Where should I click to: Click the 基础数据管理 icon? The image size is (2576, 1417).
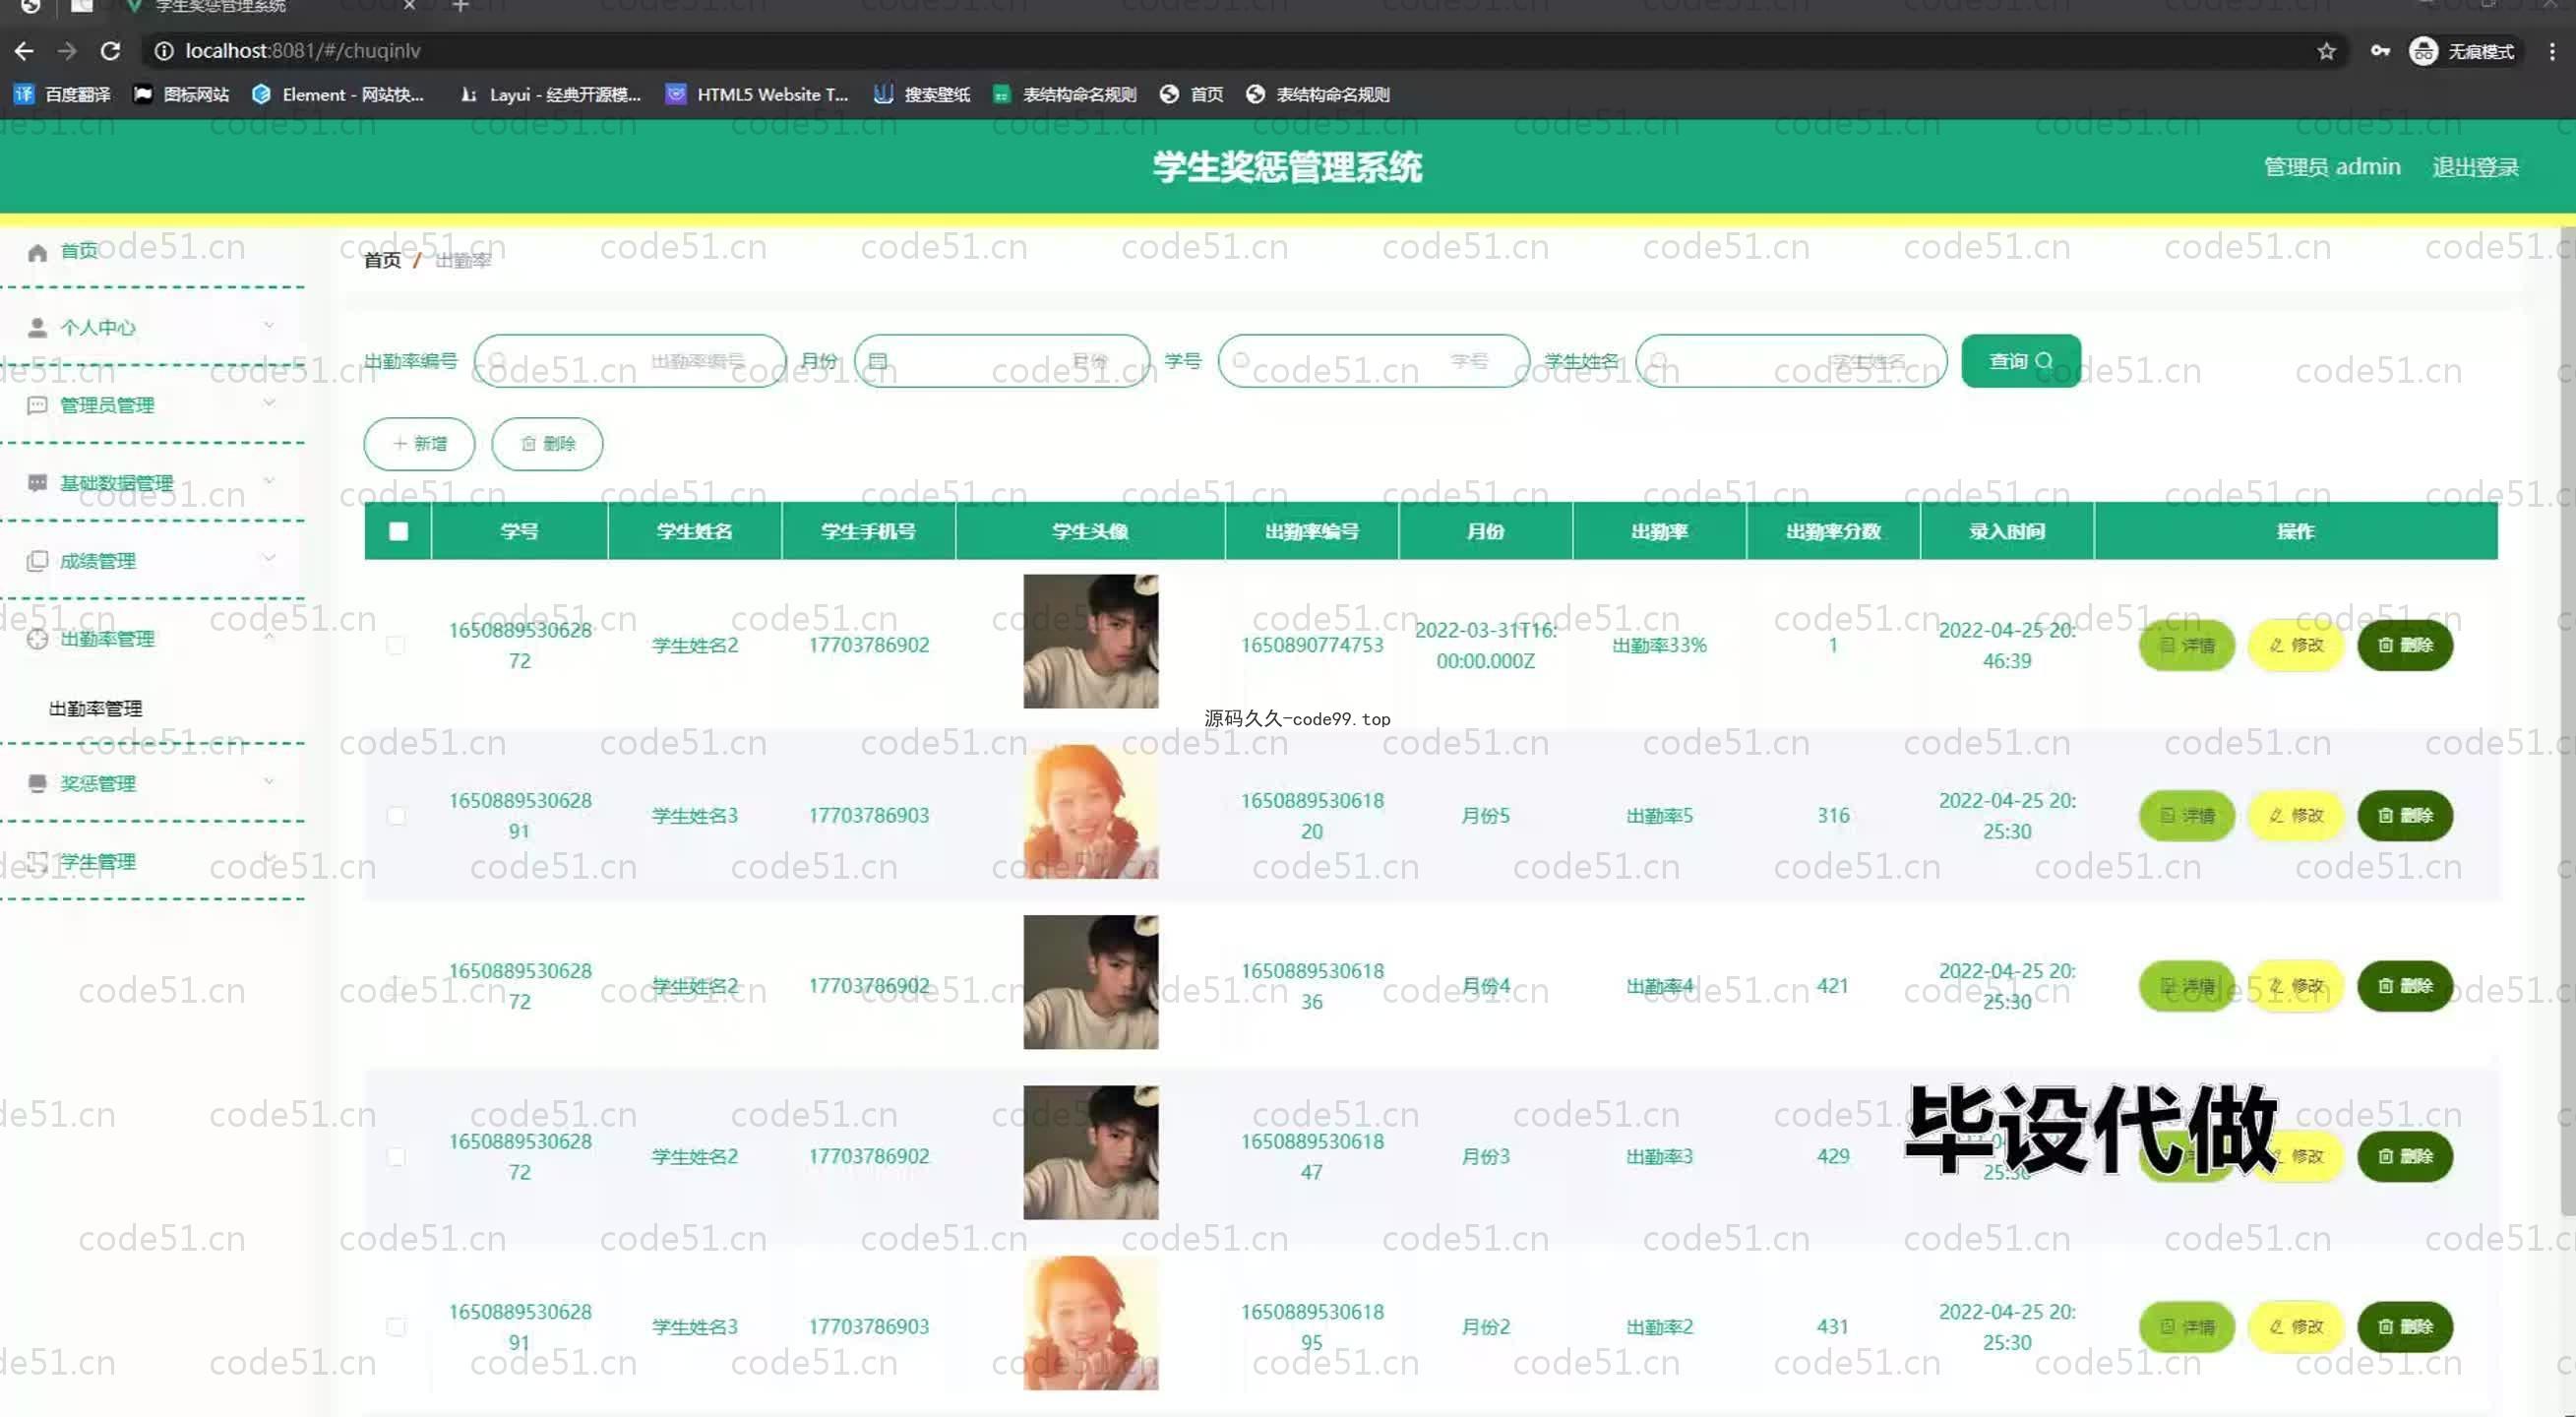(x=37, y=484)
